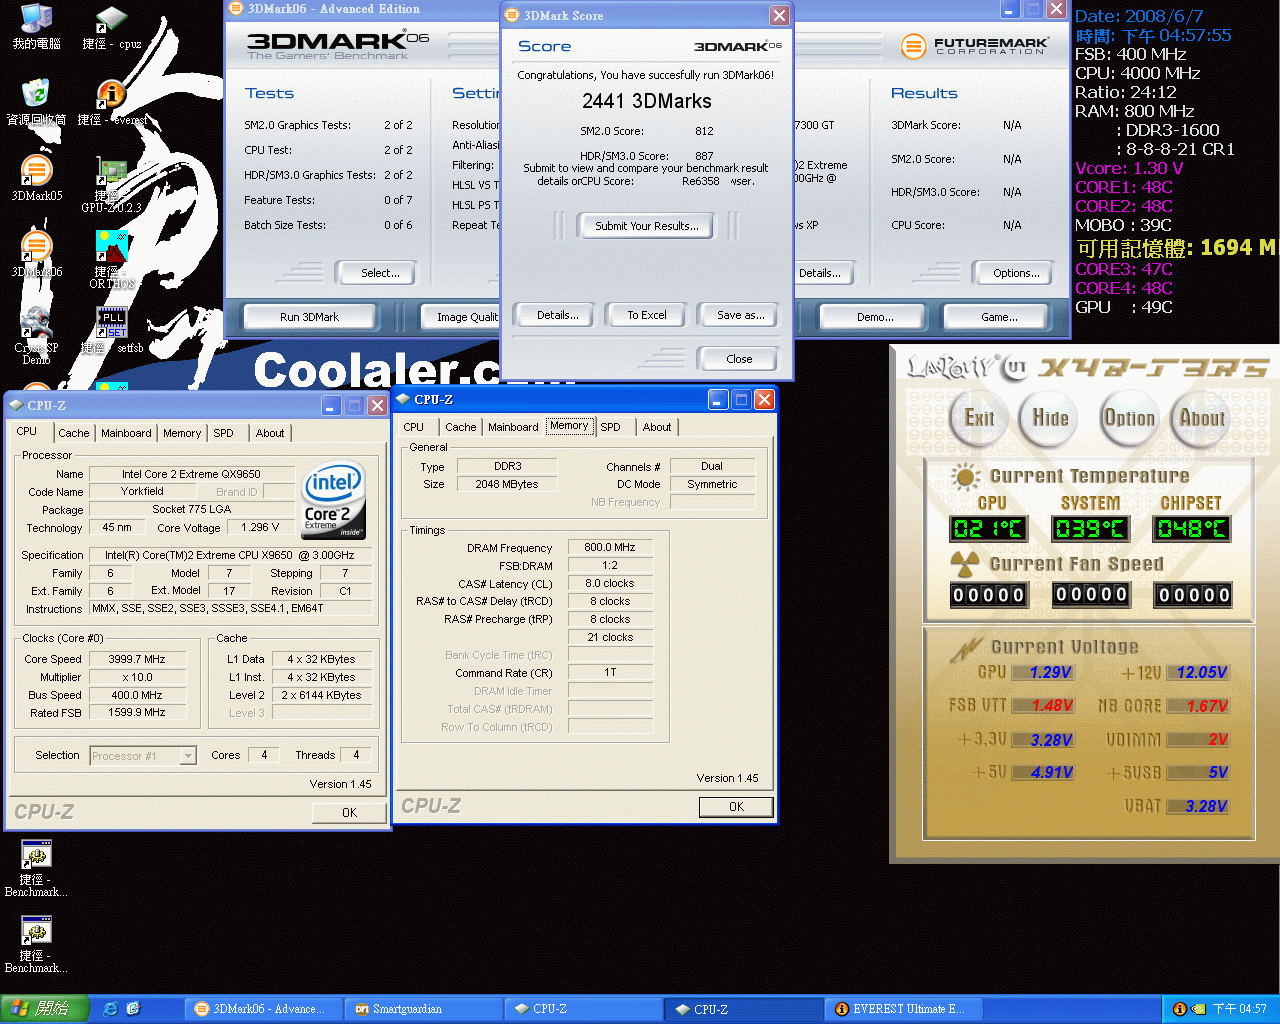Screen dimensions: 1280x1024
Task: Select the 3DMark05 desktop shortcut
Action: coord(36,178)
